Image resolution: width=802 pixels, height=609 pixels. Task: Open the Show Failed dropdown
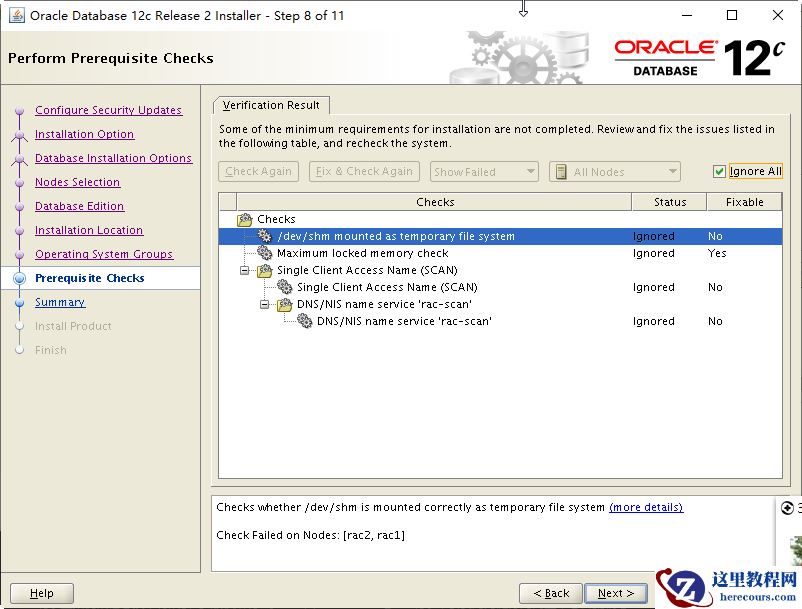click(483, 172)
